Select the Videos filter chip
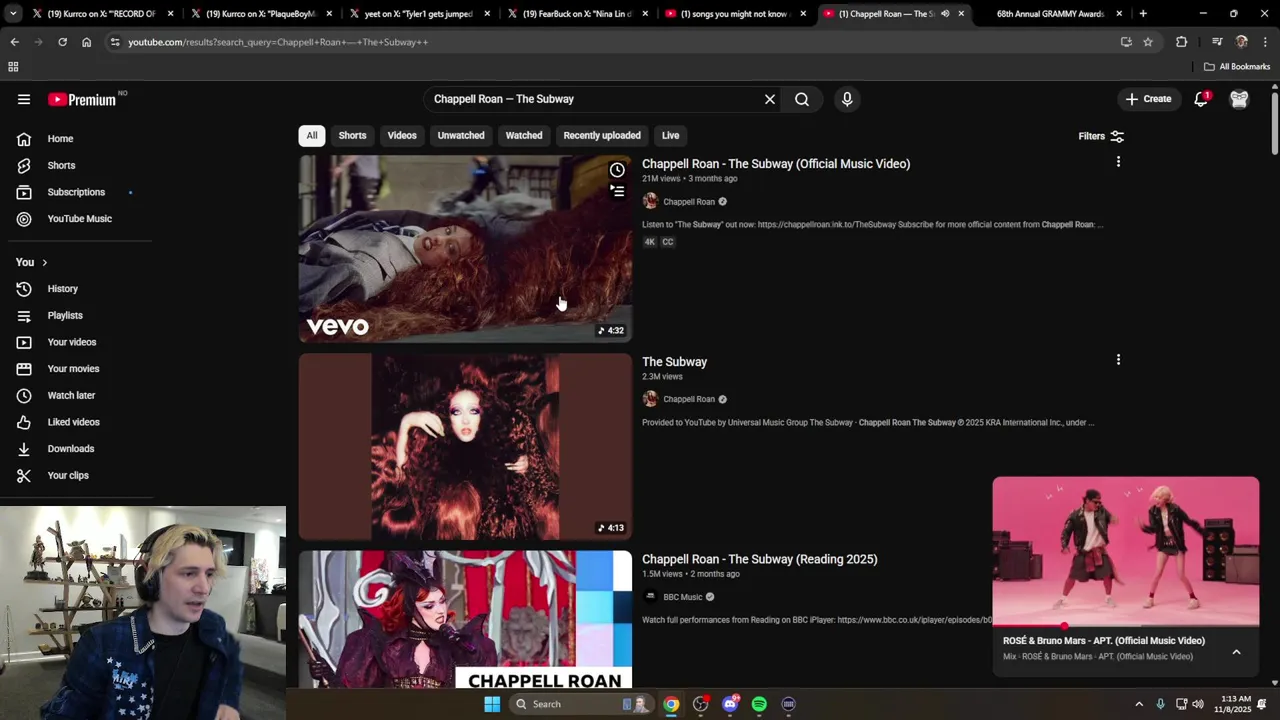Image resolution: width=1280 pixels, height=720 pixels. (402, 136)
